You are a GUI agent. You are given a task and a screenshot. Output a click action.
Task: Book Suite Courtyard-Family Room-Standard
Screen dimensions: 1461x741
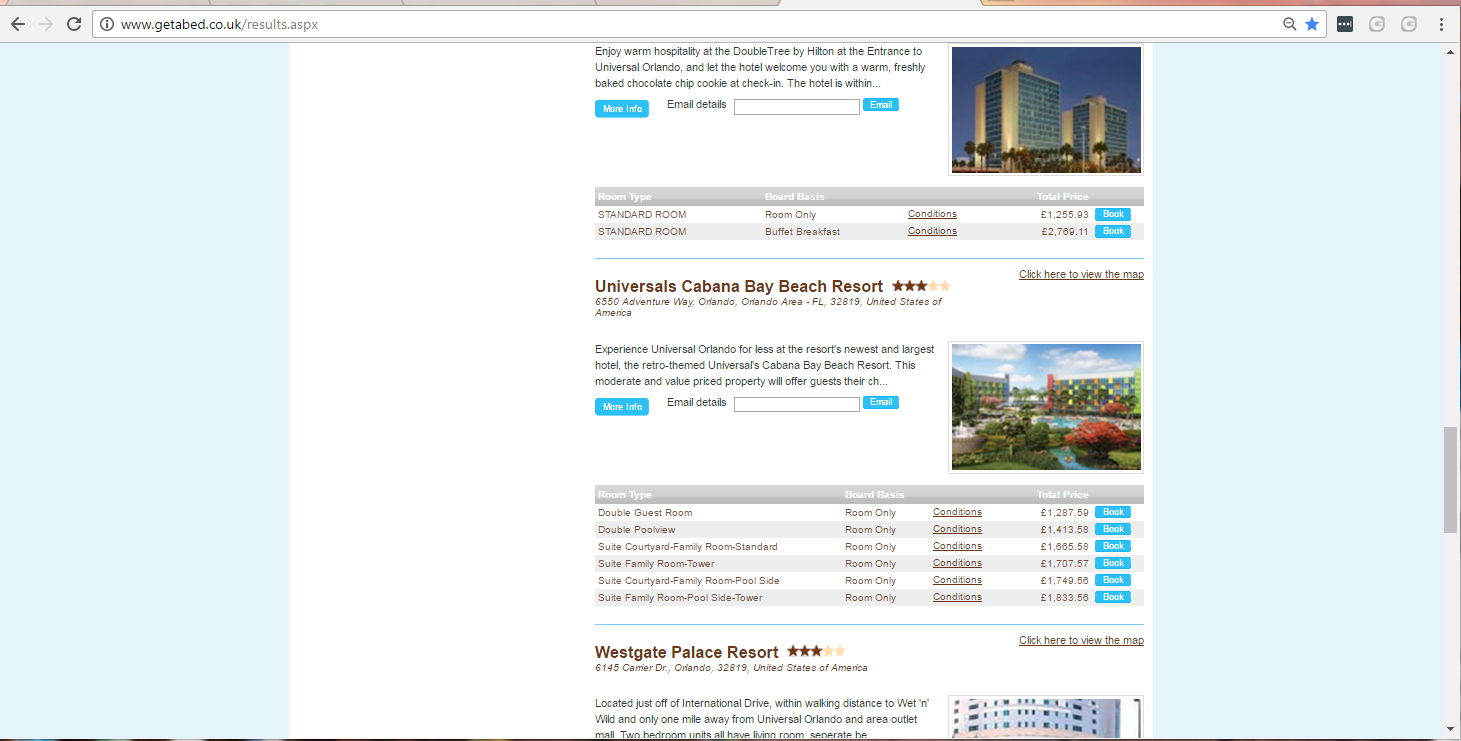pyautogui.click(x=1113, y=546)
